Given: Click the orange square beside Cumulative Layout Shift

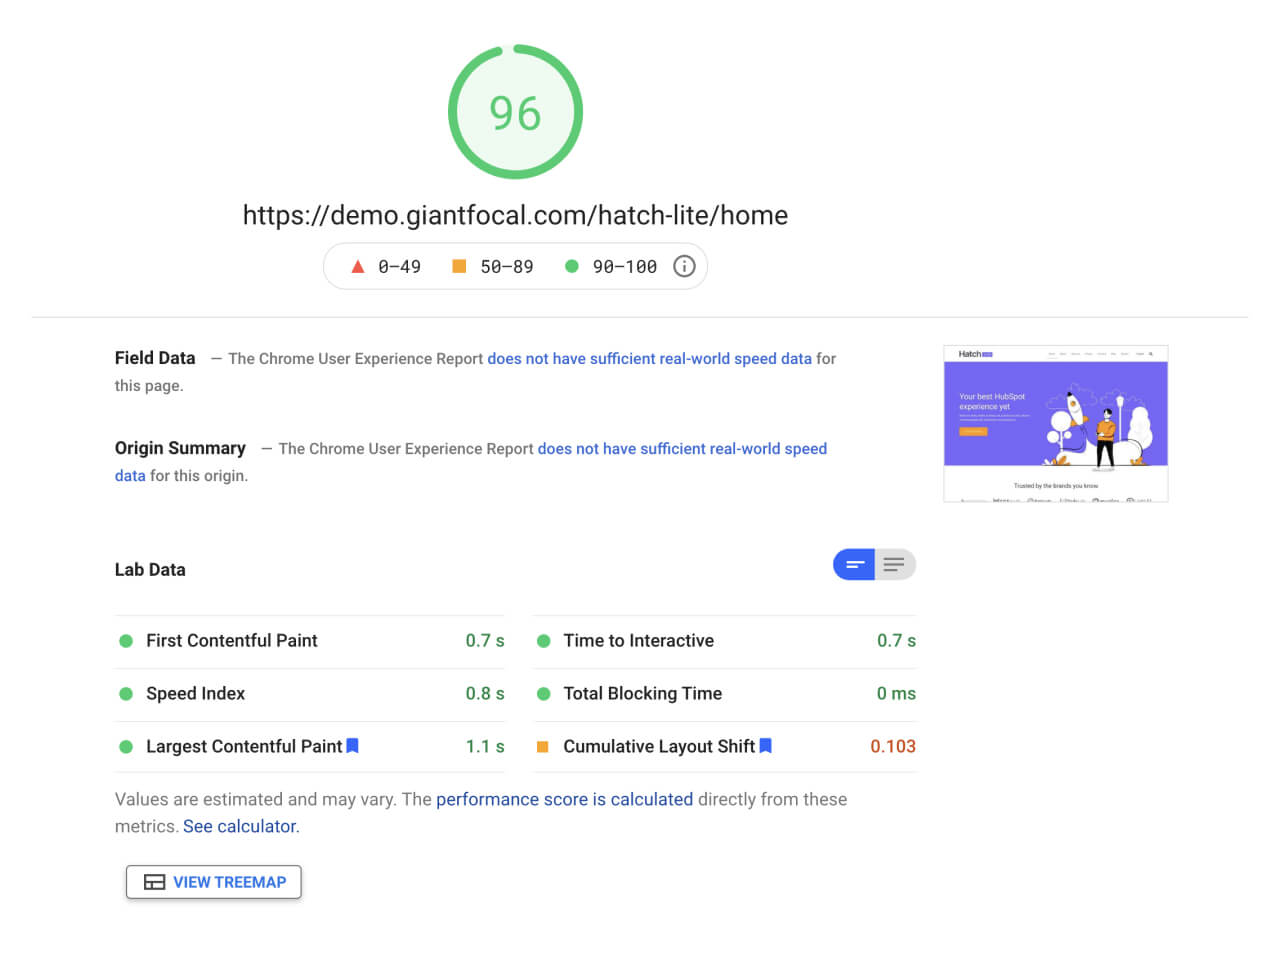Looking at the screenshot, I should point(542,747).
